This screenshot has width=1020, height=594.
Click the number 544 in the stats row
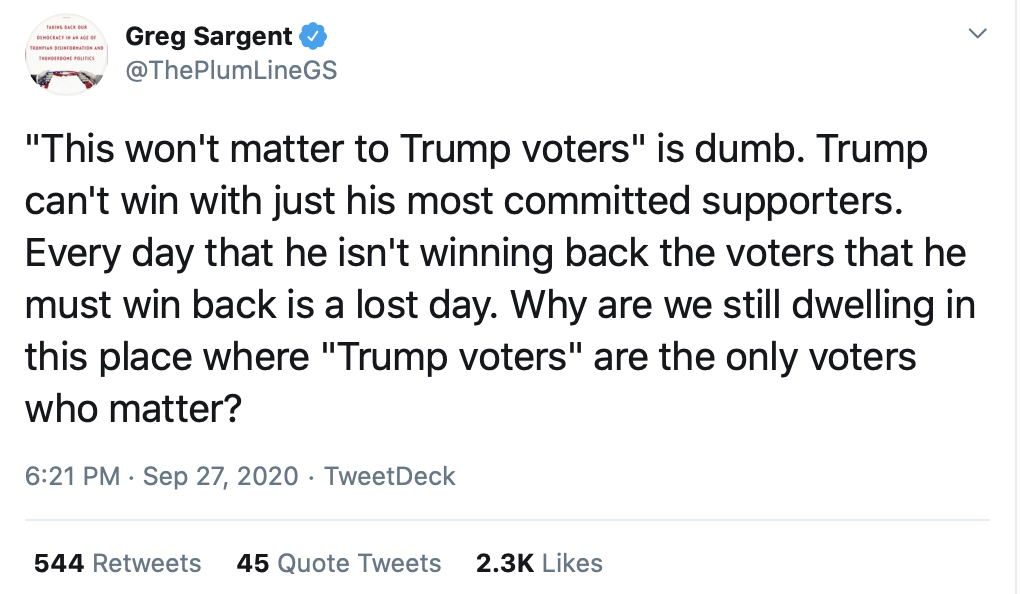click(58, 563)
